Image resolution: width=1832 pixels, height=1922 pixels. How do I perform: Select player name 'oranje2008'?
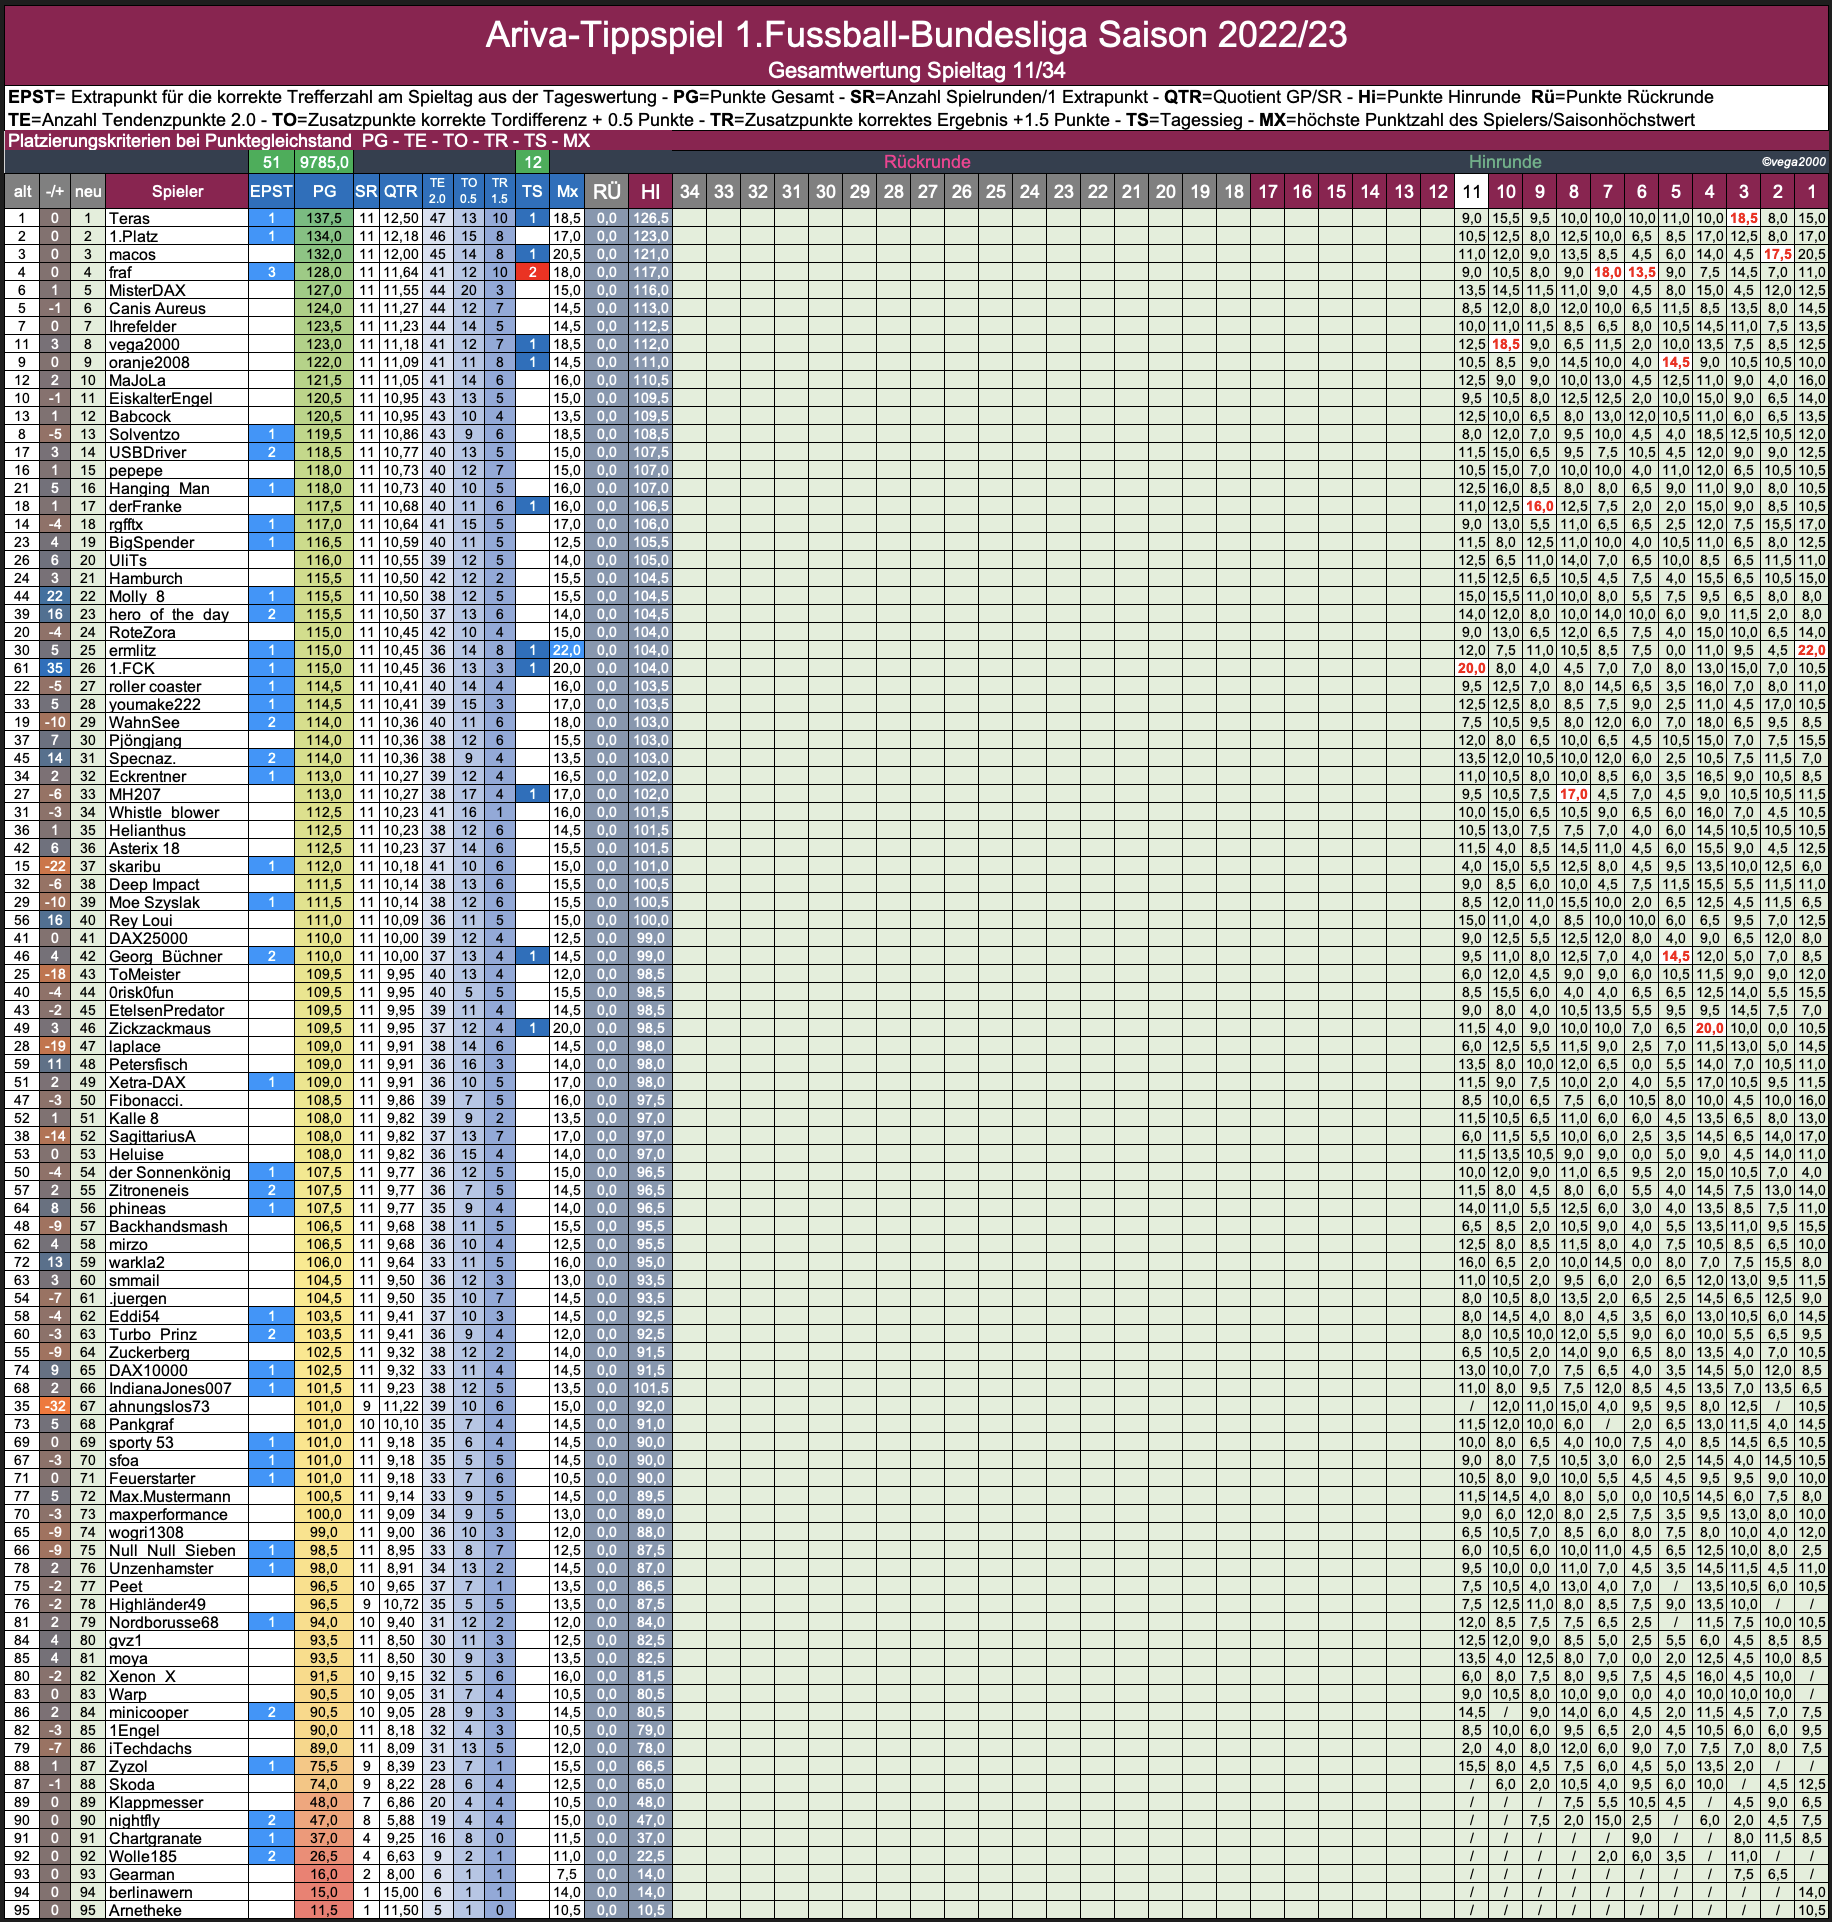point(149,362)
